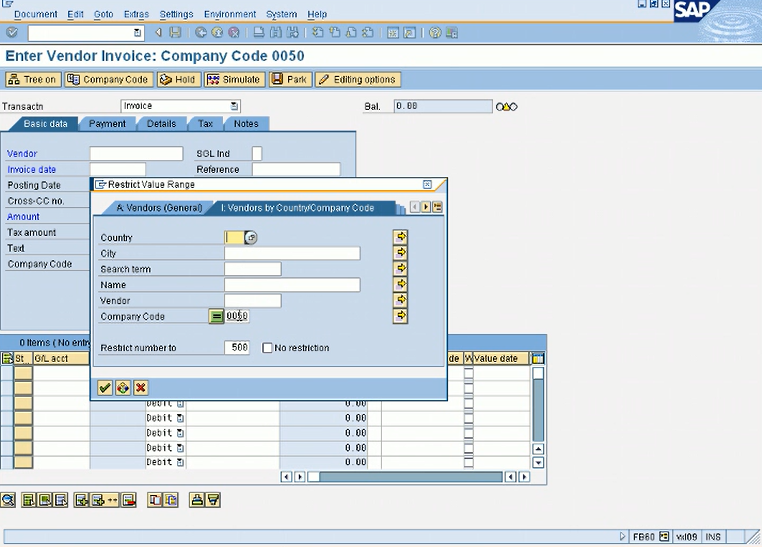Open the search help tab list icon
The image size is (762, 547).
(x=437, y=207)
